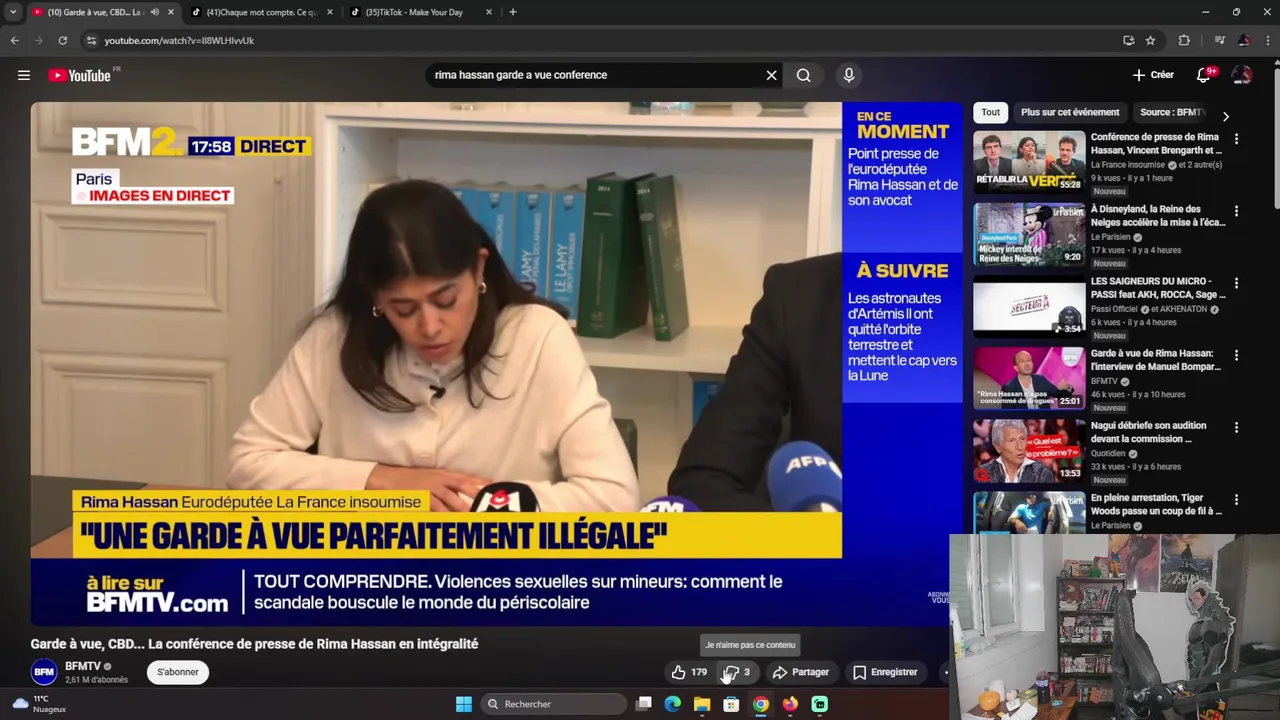Open Manuel Bompard interview video title
The image size is (1280, 720).
1156,360
